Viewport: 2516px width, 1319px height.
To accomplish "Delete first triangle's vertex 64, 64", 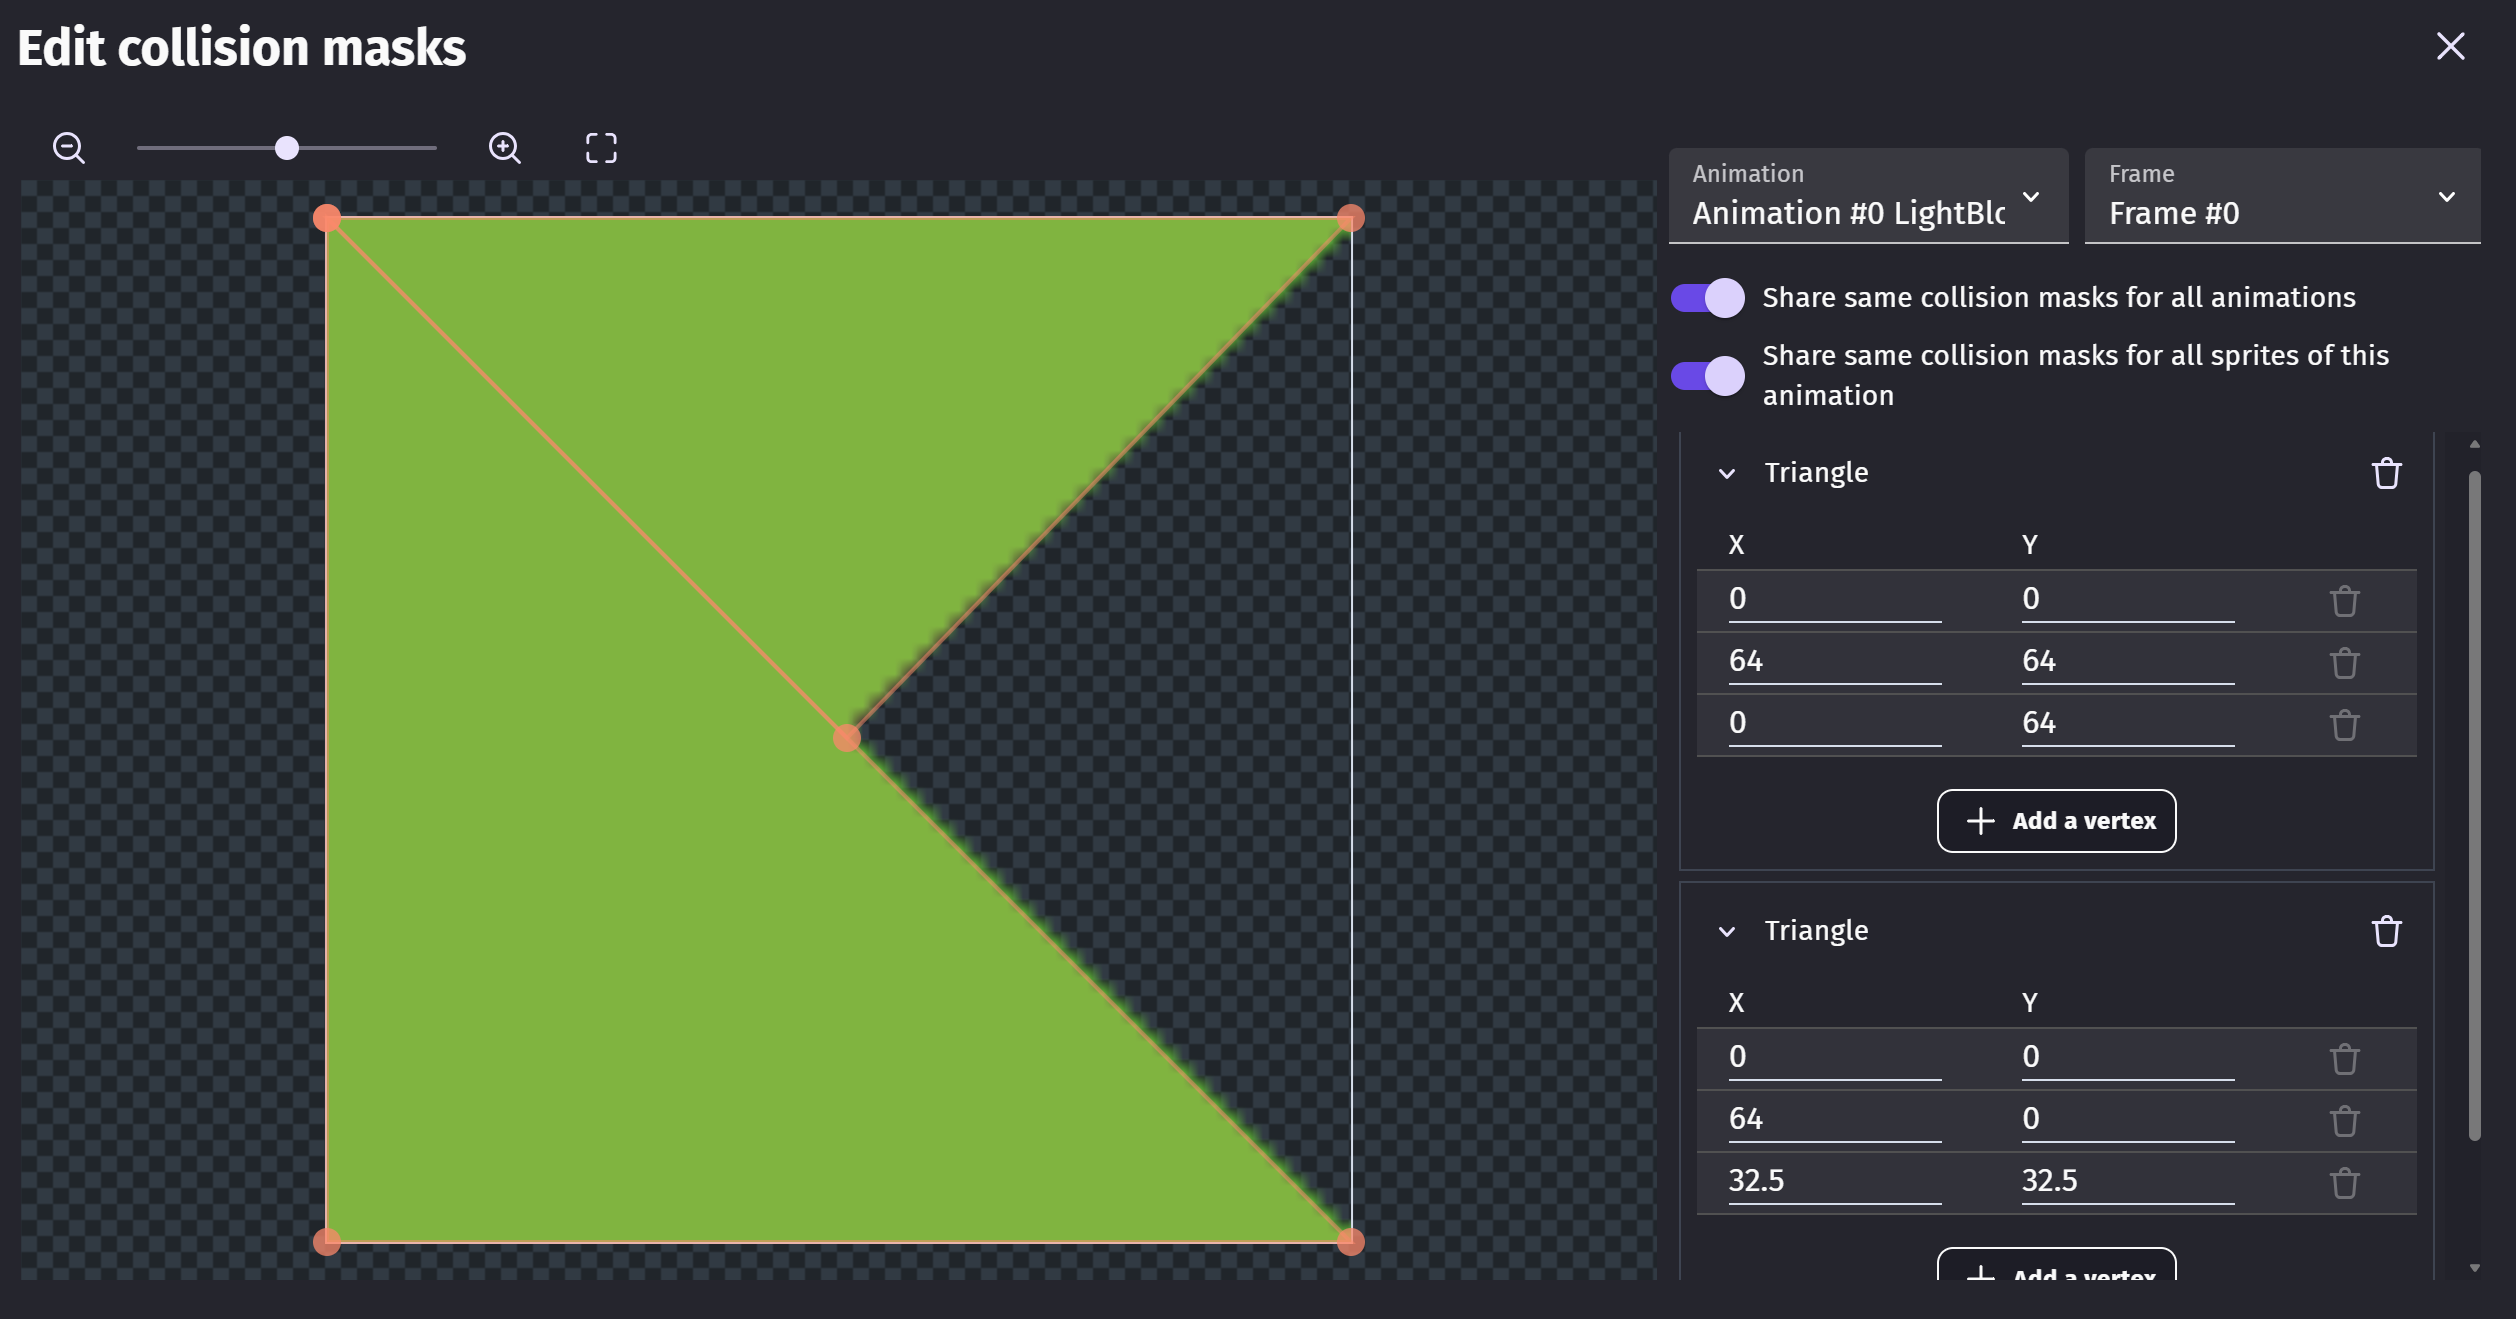I will pos(2345,663).
